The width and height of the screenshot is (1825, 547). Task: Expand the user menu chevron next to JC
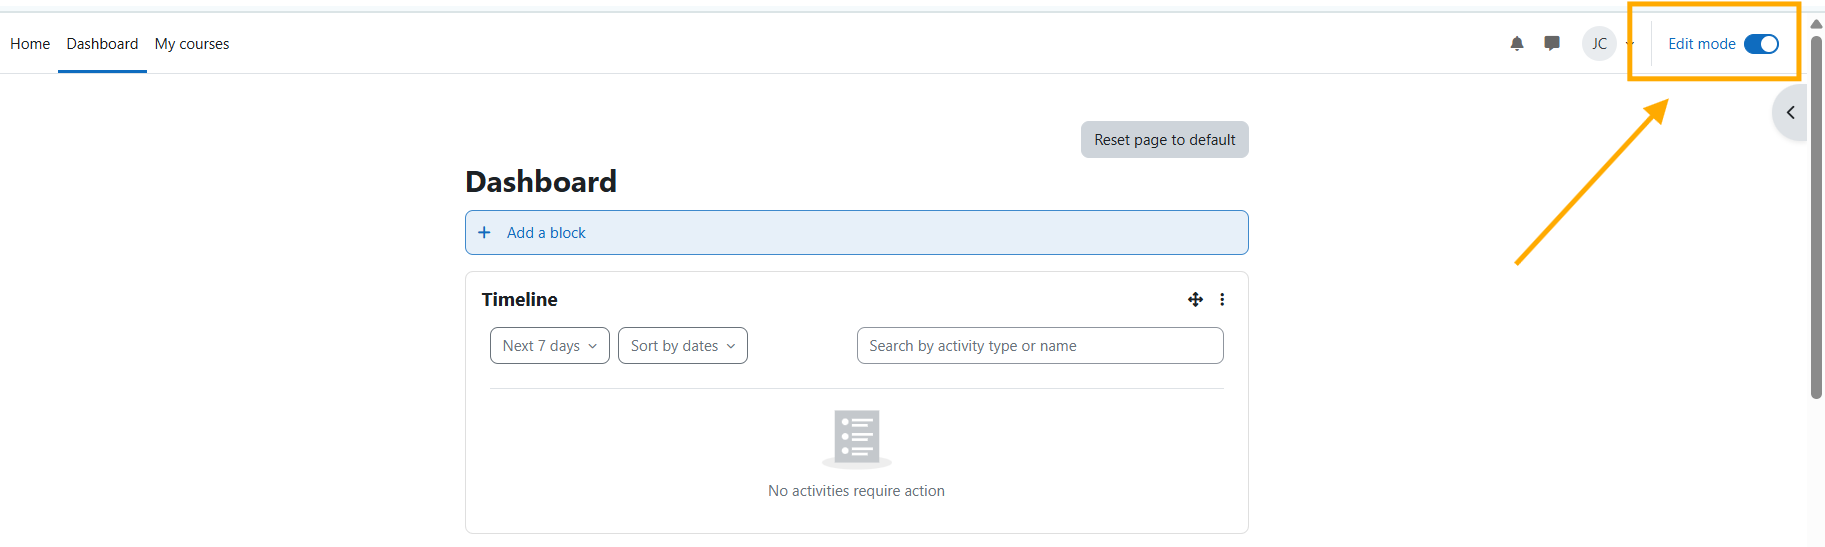click(1630, 44)
